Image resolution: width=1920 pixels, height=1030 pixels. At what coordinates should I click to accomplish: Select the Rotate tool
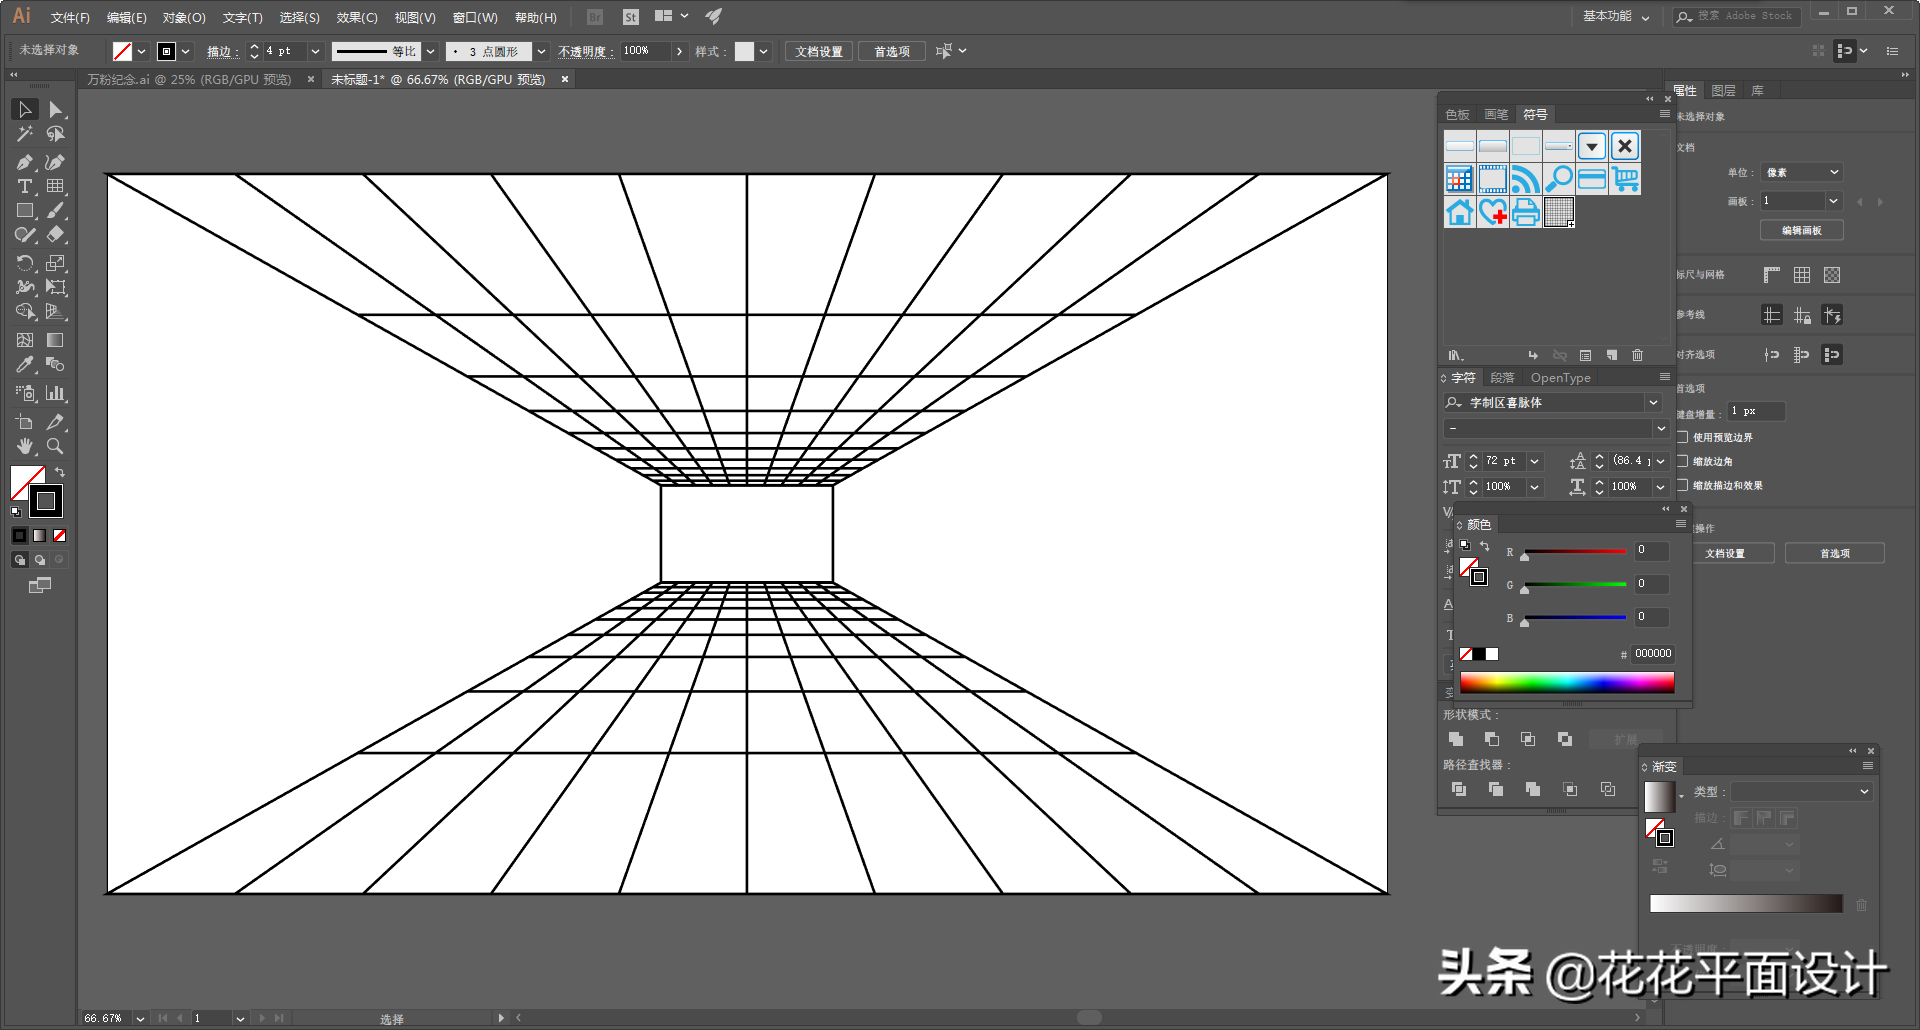coord(25,263)
